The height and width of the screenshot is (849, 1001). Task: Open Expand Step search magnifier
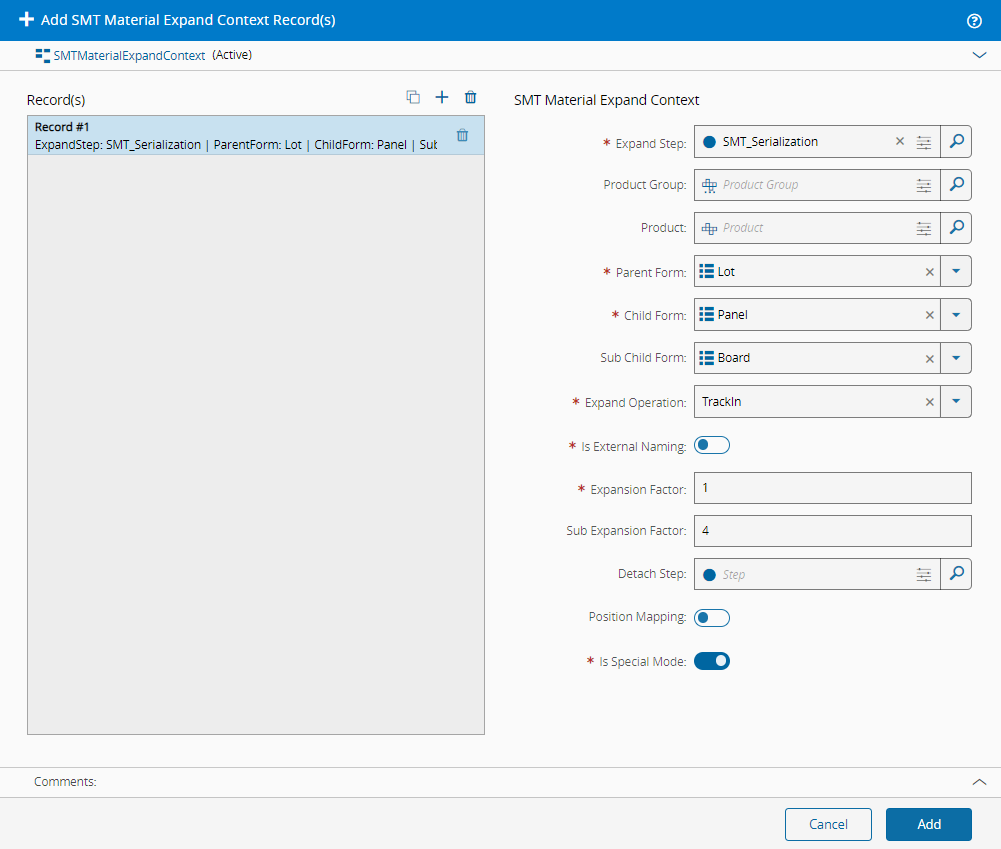(956, 142)
